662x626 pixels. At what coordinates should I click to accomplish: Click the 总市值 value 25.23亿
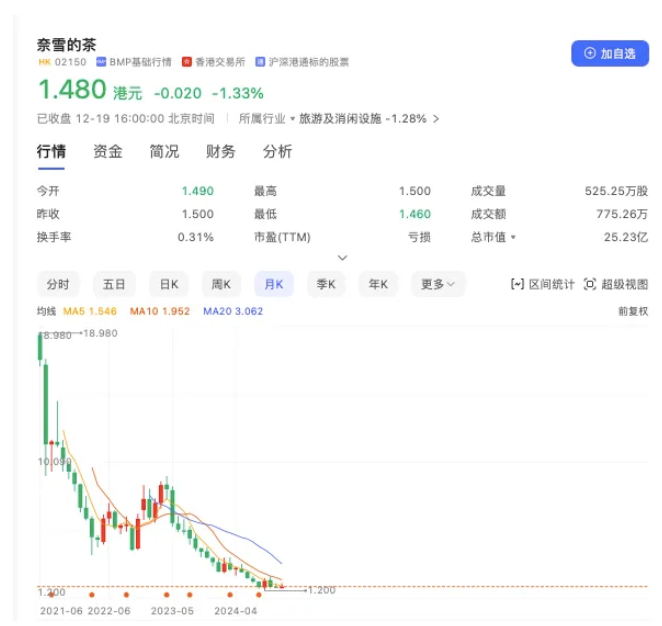tap(626, 237)
